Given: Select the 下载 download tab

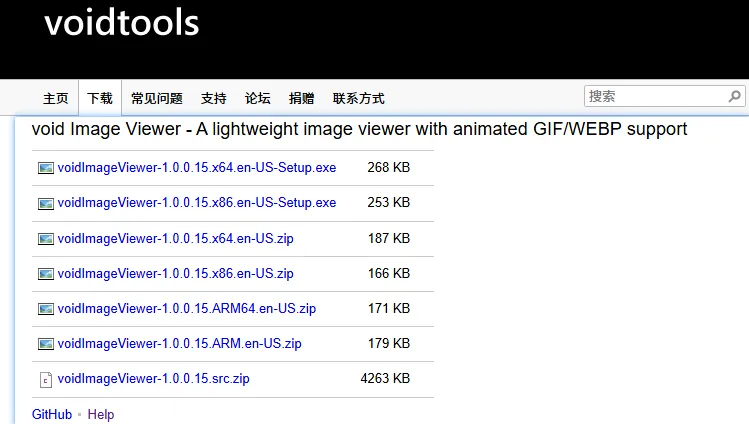Looking at the screenshot, I should [100, 98].
